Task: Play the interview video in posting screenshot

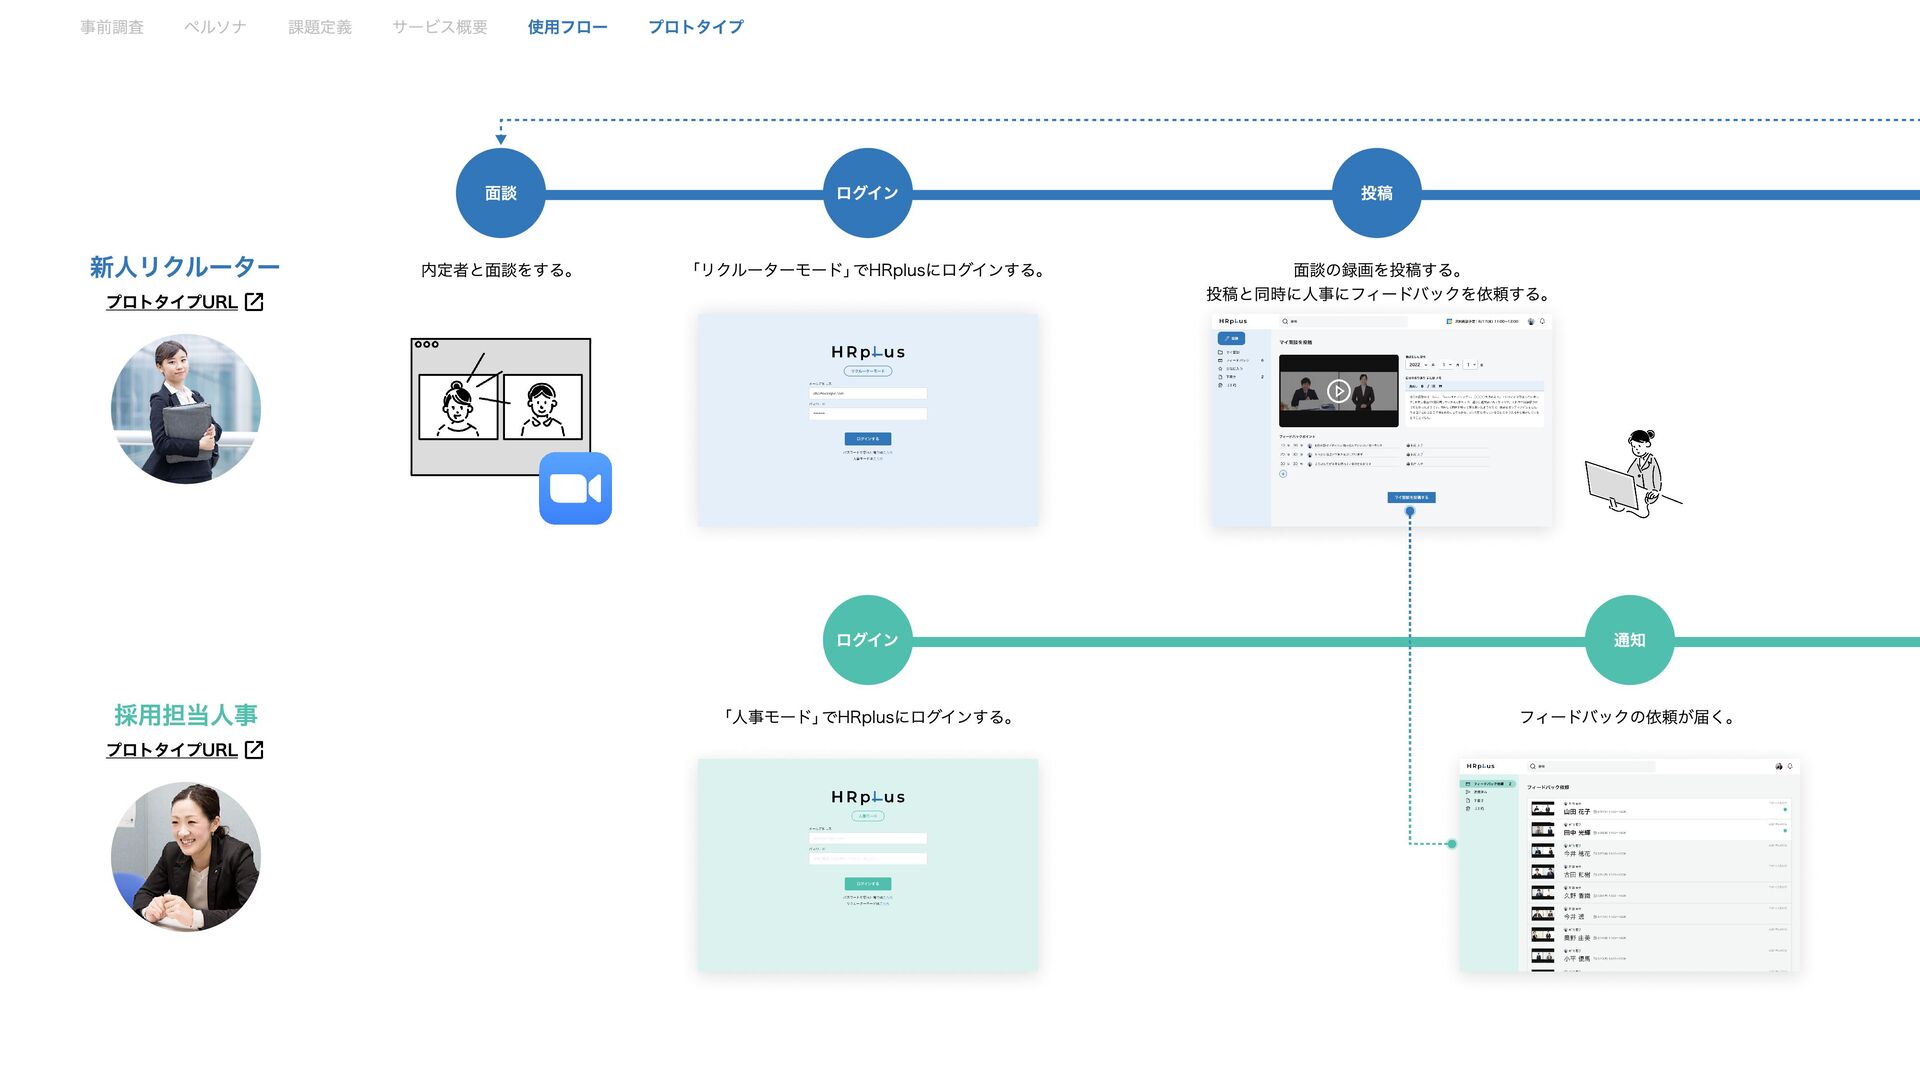Action: (1339, 391)
